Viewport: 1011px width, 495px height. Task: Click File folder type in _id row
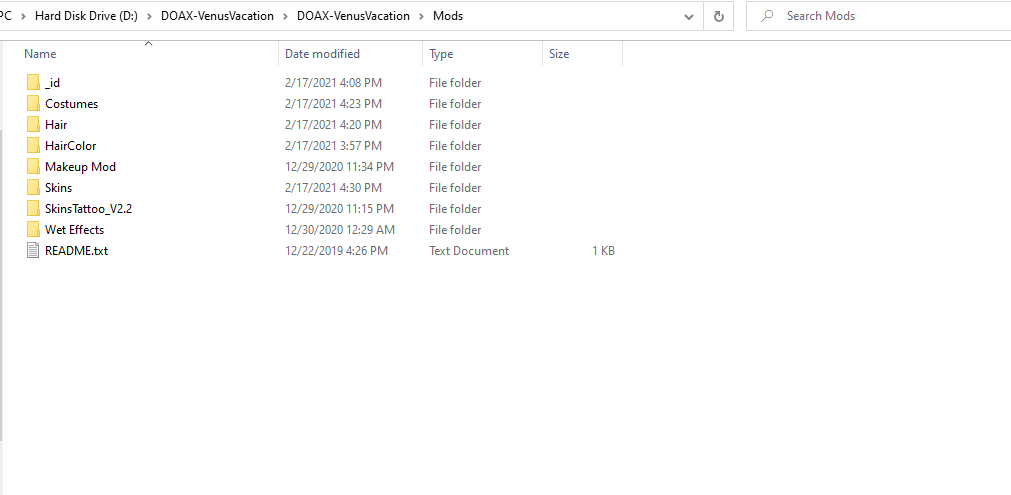[455, 83]
